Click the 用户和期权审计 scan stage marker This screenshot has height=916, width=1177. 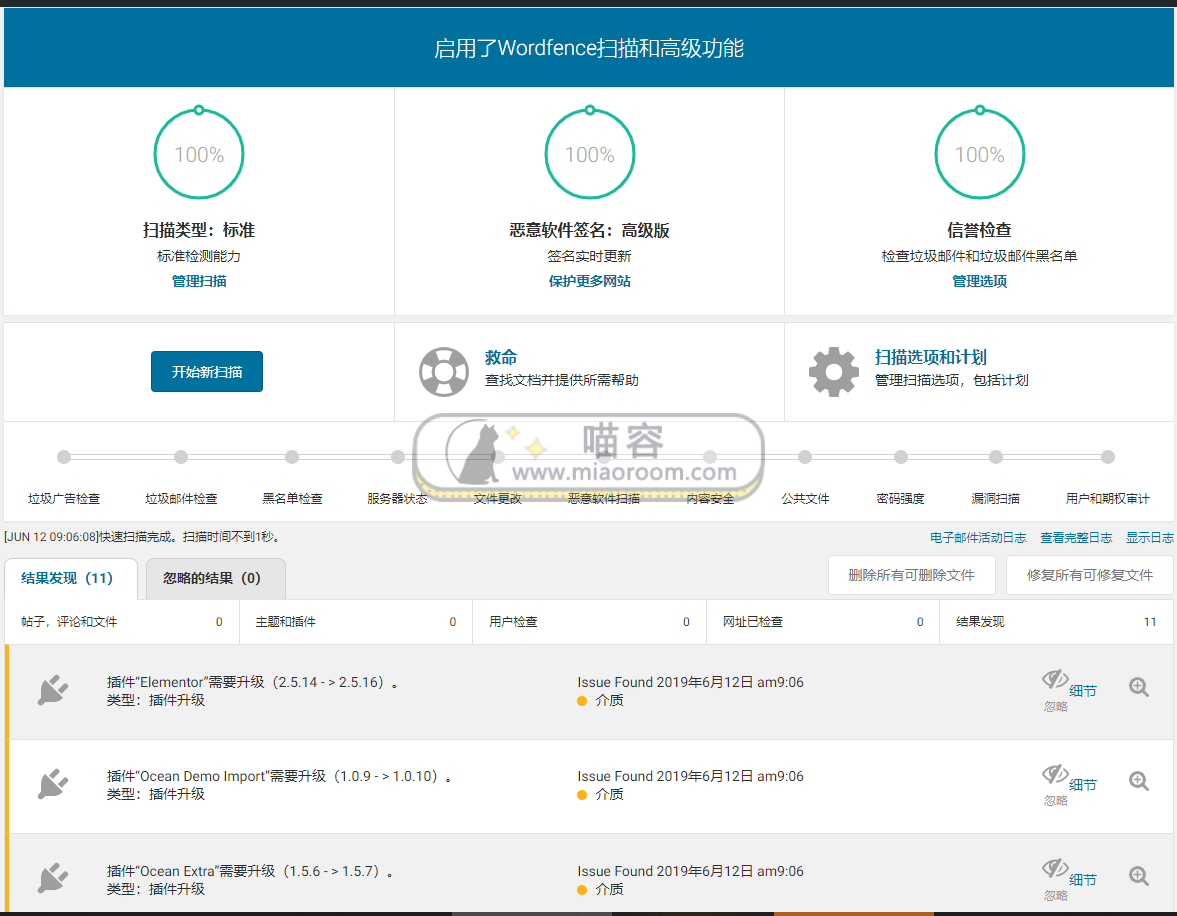[1108, 456]
